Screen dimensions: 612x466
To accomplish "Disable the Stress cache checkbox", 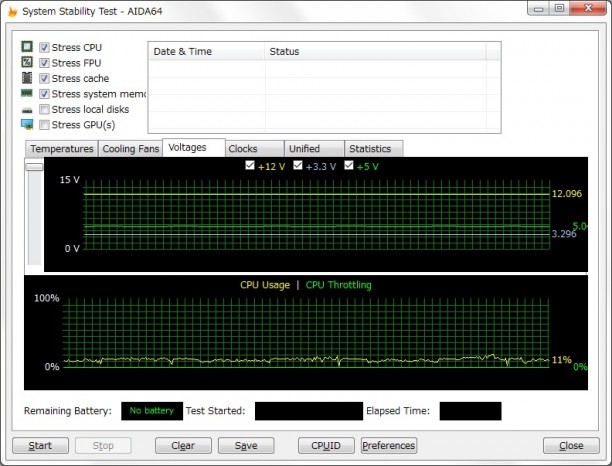I will (x=44, y=78).
